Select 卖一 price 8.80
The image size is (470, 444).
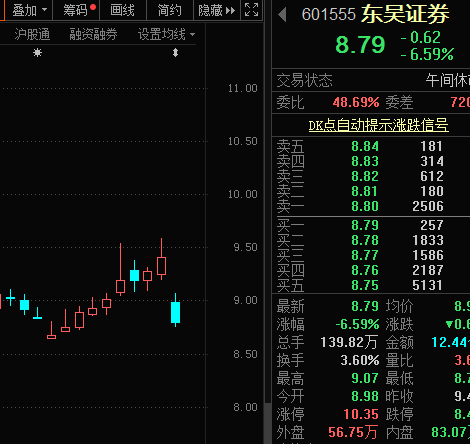(x=365, y=206)
